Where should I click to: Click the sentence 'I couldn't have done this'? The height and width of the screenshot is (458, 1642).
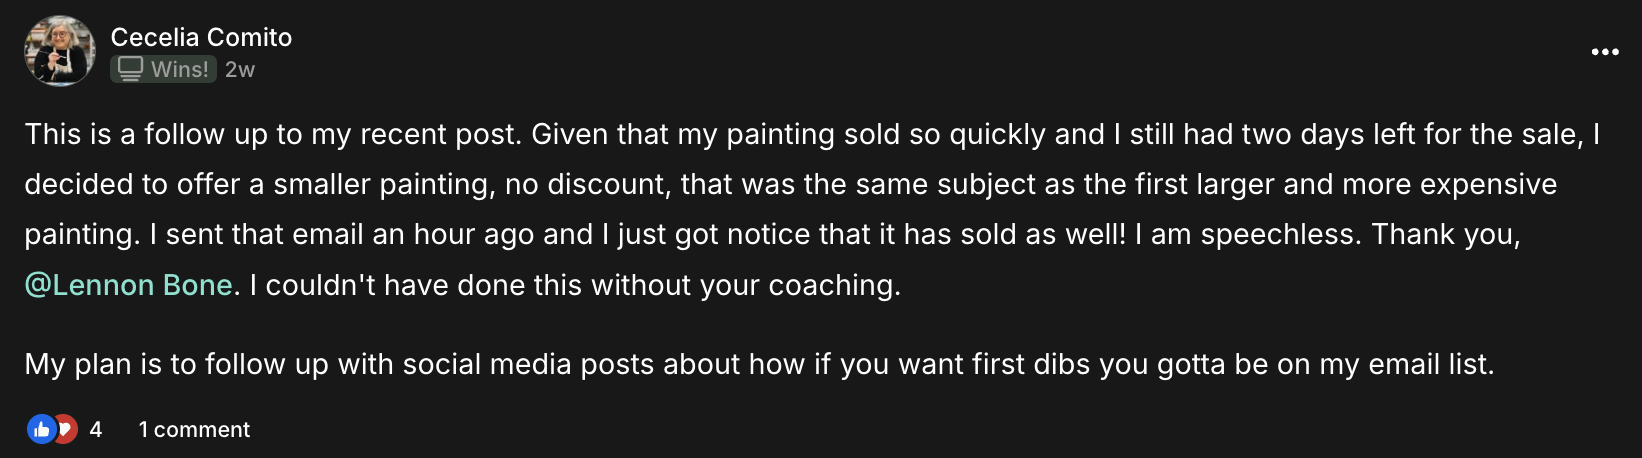point(575,285)
